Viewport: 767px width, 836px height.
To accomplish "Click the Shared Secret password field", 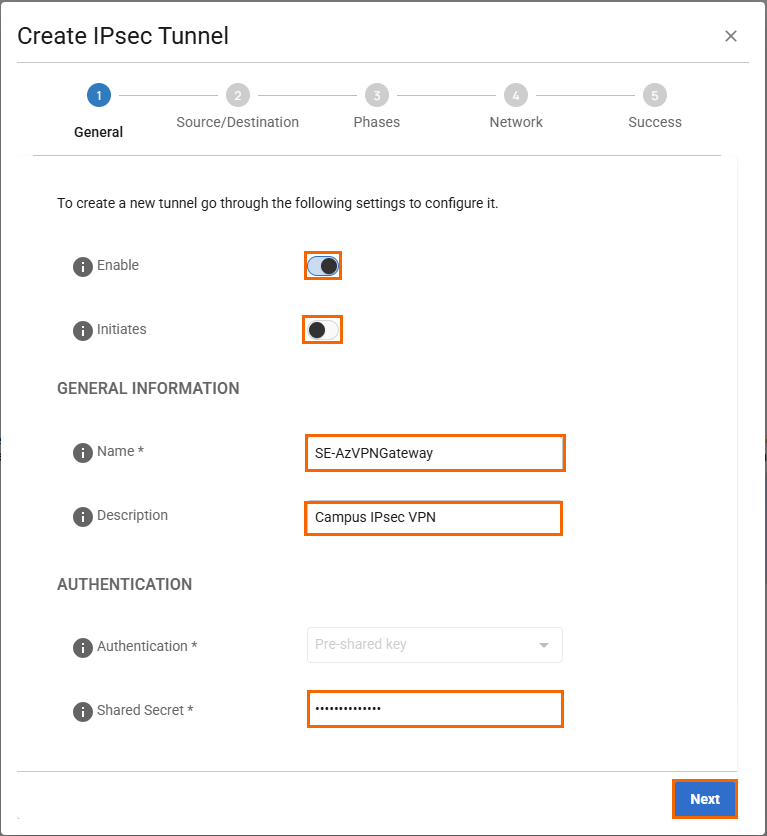I will tap(434, 709).
